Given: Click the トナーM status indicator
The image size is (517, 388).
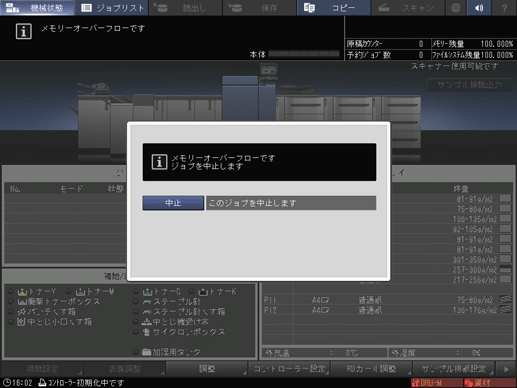Looking at the screenshot, I should tap(69, 292).
